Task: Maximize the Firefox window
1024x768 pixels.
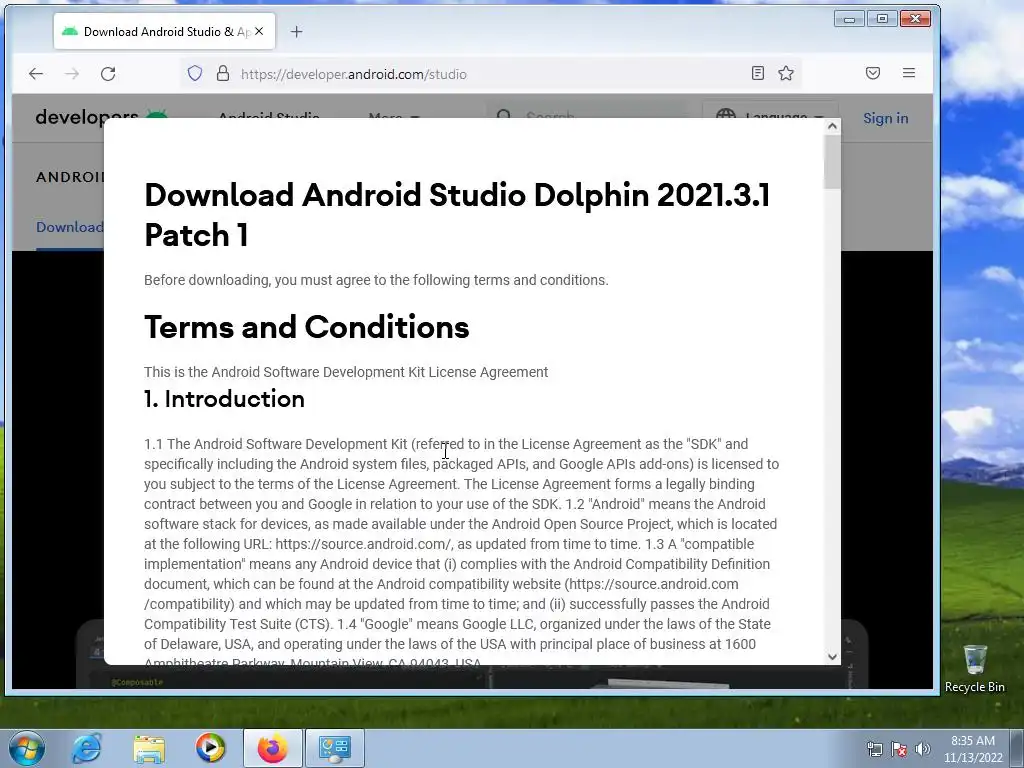Action: coord(882,19)
